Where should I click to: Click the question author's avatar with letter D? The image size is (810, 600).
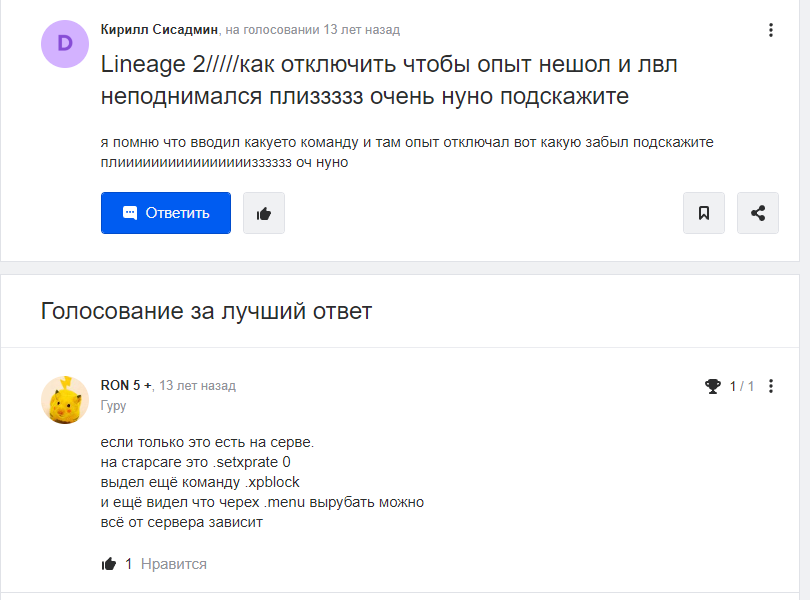pos(64,44)
